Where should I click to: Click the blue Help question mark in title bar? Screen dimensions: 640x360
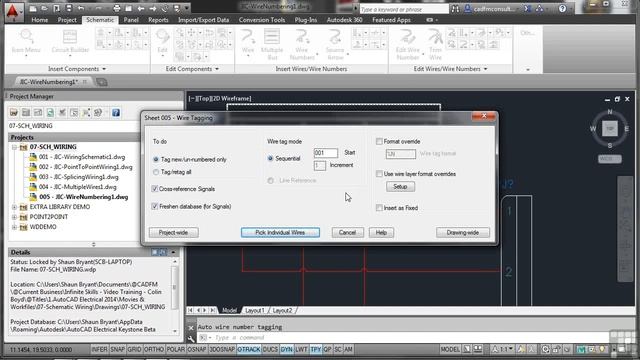pos(562,9)
